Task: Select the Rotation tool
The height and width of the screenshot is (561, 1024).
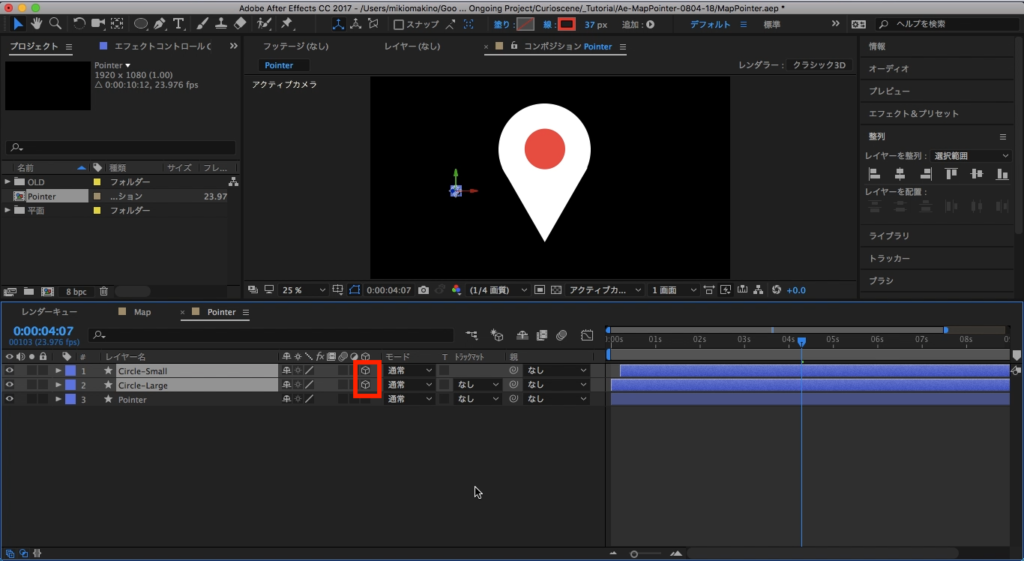Action: click(79, 23)
